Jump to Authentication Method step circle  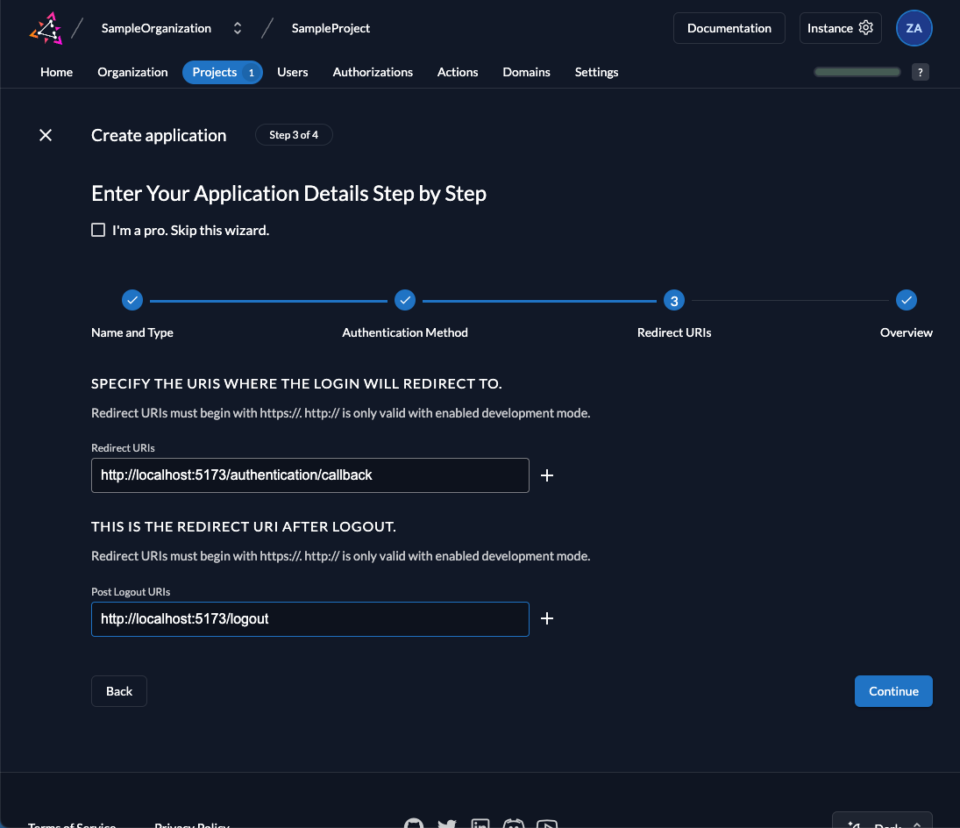point(405,300)
